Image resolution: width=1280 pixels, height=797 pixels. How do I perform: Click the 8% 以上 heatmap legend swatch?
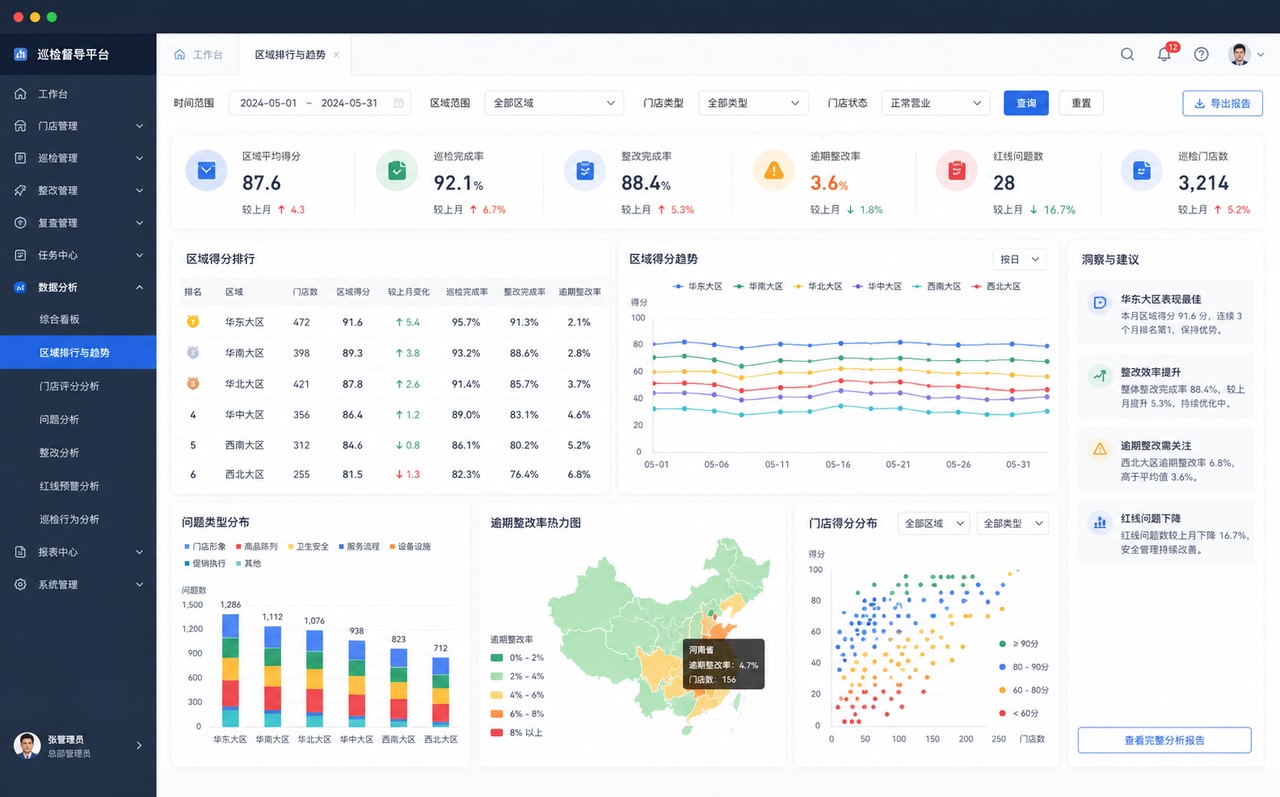coord(497,733)
